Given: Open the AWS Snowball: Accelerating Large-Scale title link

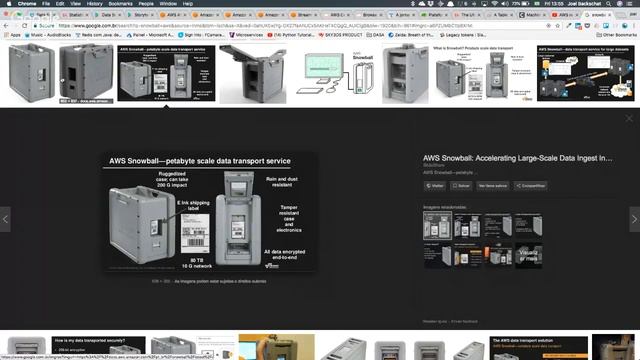Looking at the screenshot, I should point(518,158).
